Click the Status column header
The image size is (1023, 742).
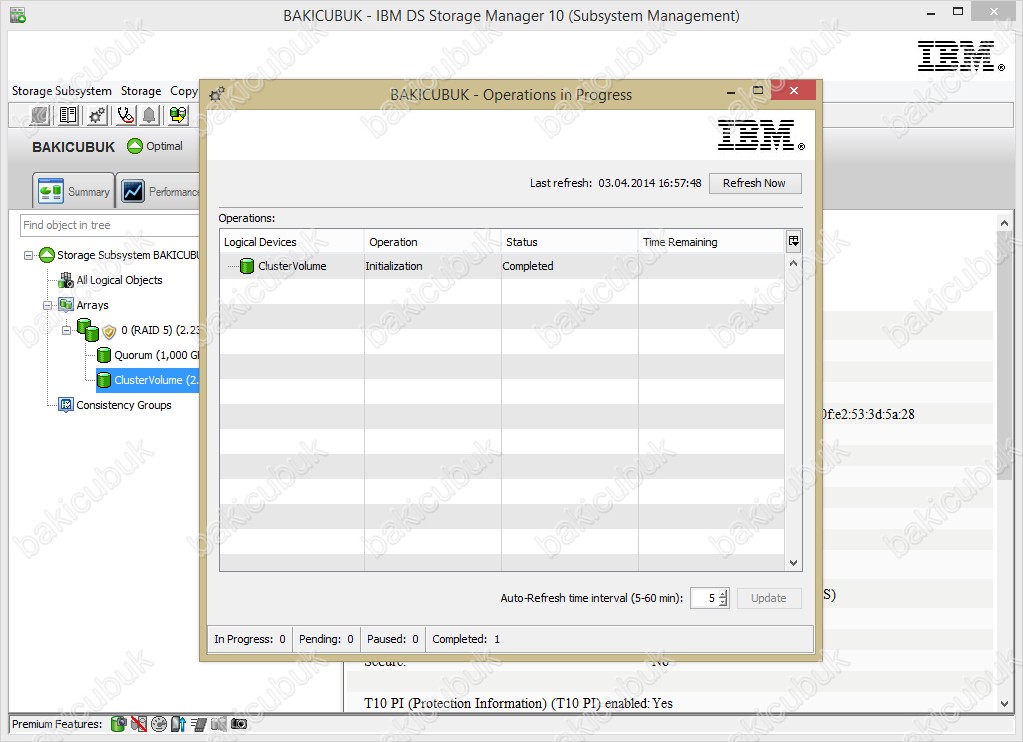tap(569, 241)
